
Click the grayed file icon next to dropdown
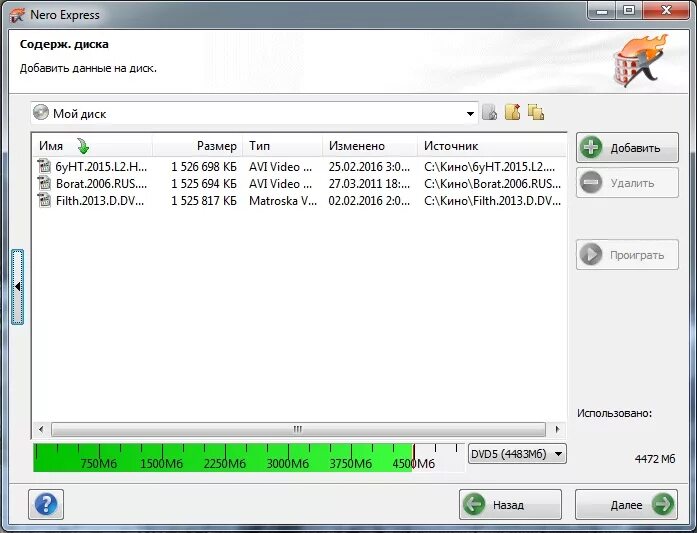pyautogui.click(x=489, y=112)
